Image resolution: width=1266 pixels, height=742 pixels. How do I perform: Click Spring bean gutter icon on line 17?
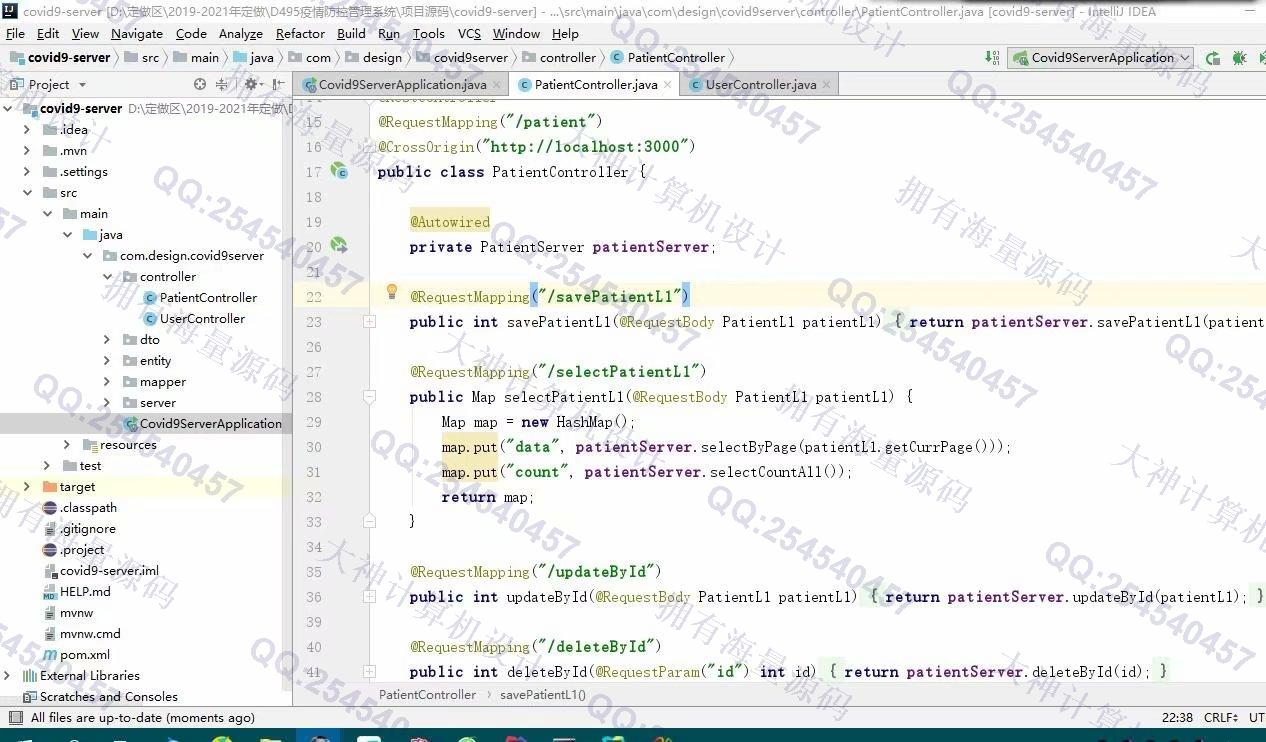(339, 171)
